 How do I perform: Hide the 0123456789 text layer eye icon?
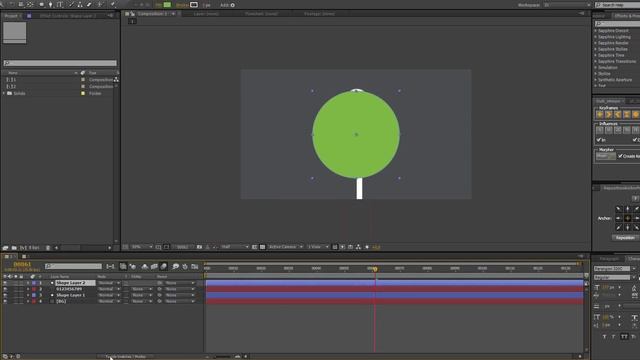coord(5,289)
